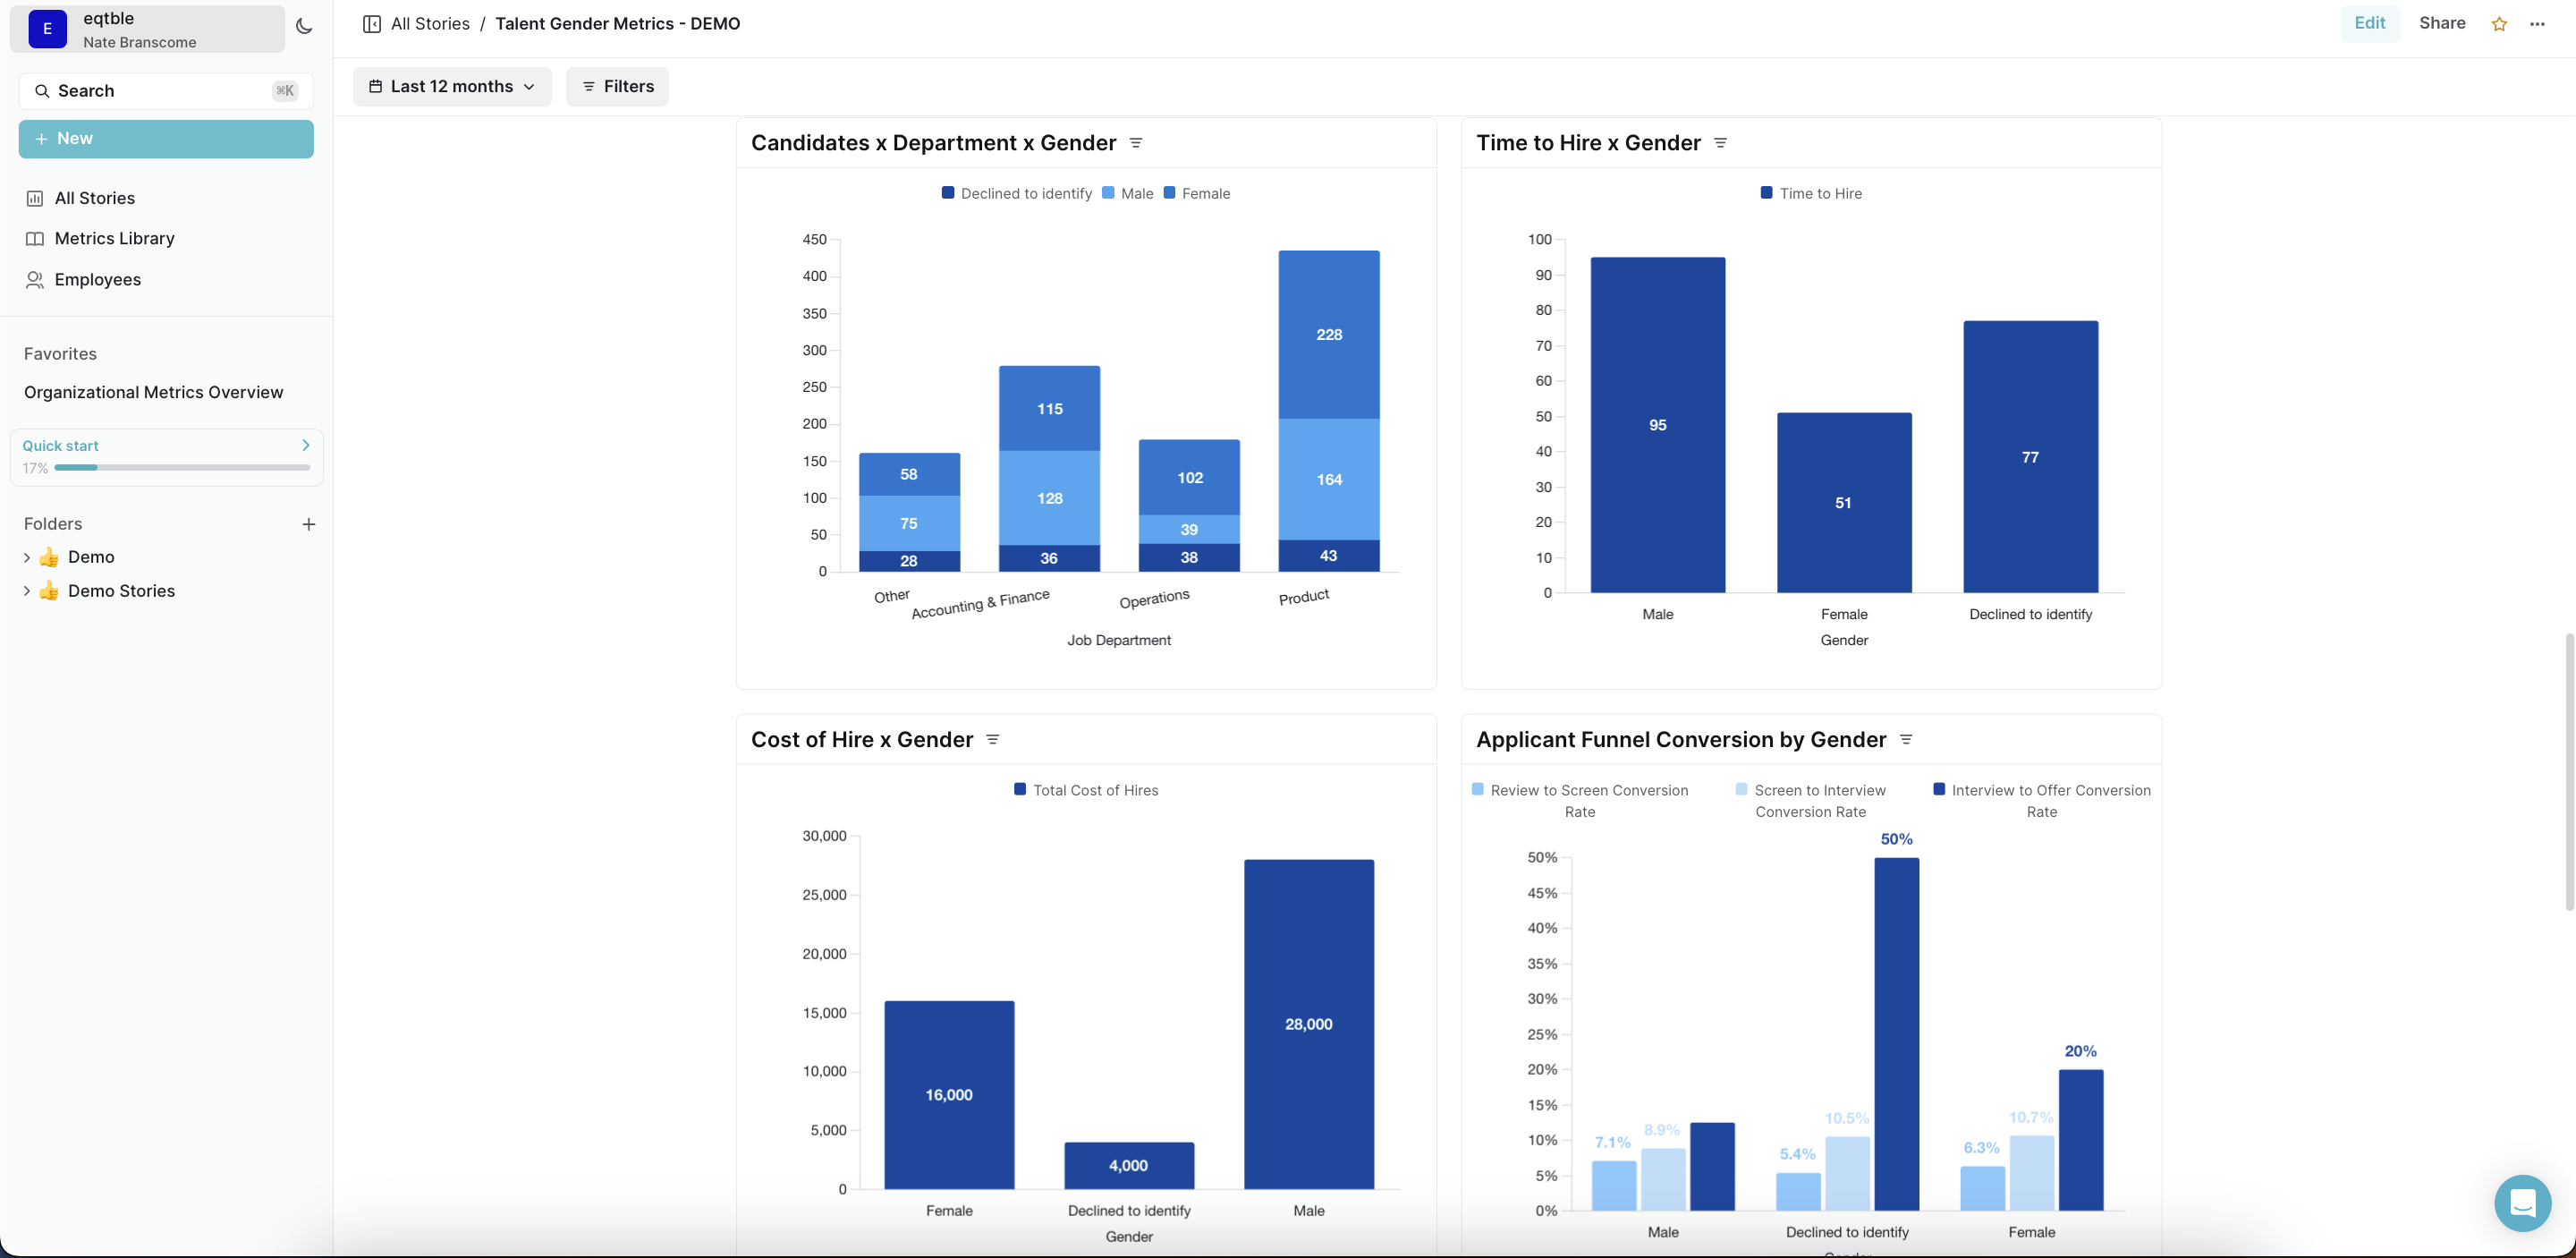Click All Stories in the breadcrumb
2576x1258 pixels.
coord(429,23)
